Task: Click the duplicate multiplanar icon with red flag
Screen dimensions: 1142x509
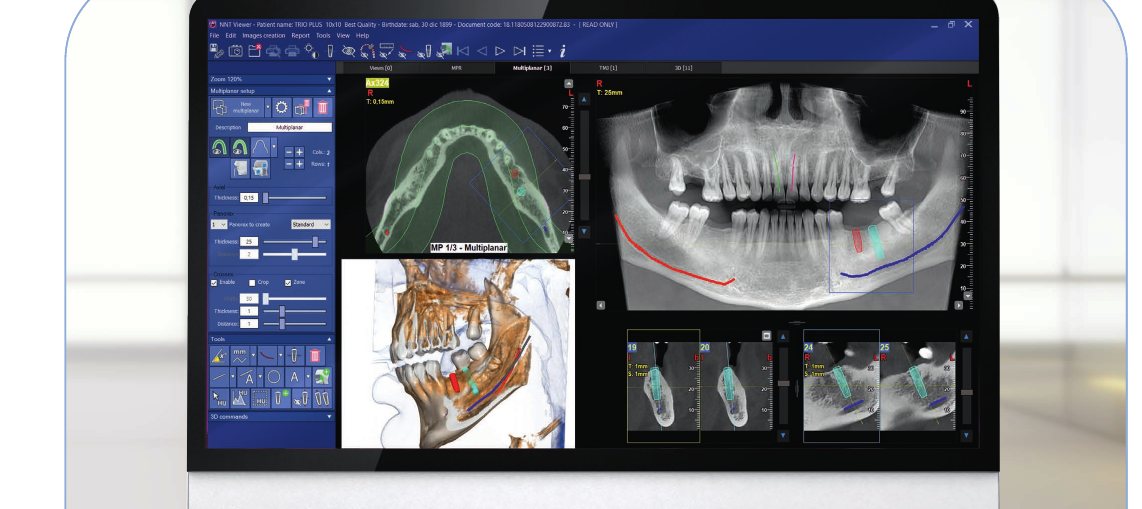Action: point(302,107)
